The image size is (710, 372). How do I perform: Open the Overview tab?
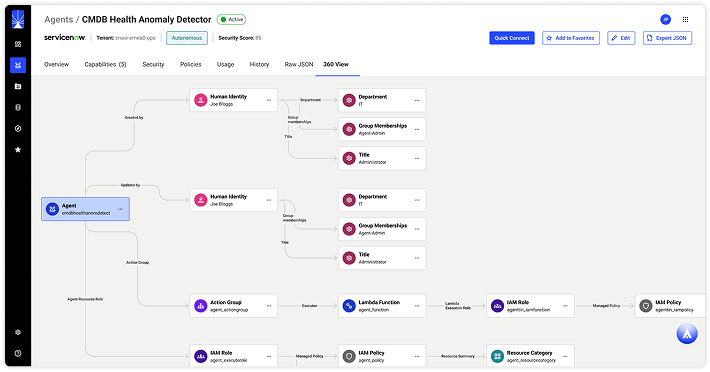pyautogui.click(x=57, y=64)
